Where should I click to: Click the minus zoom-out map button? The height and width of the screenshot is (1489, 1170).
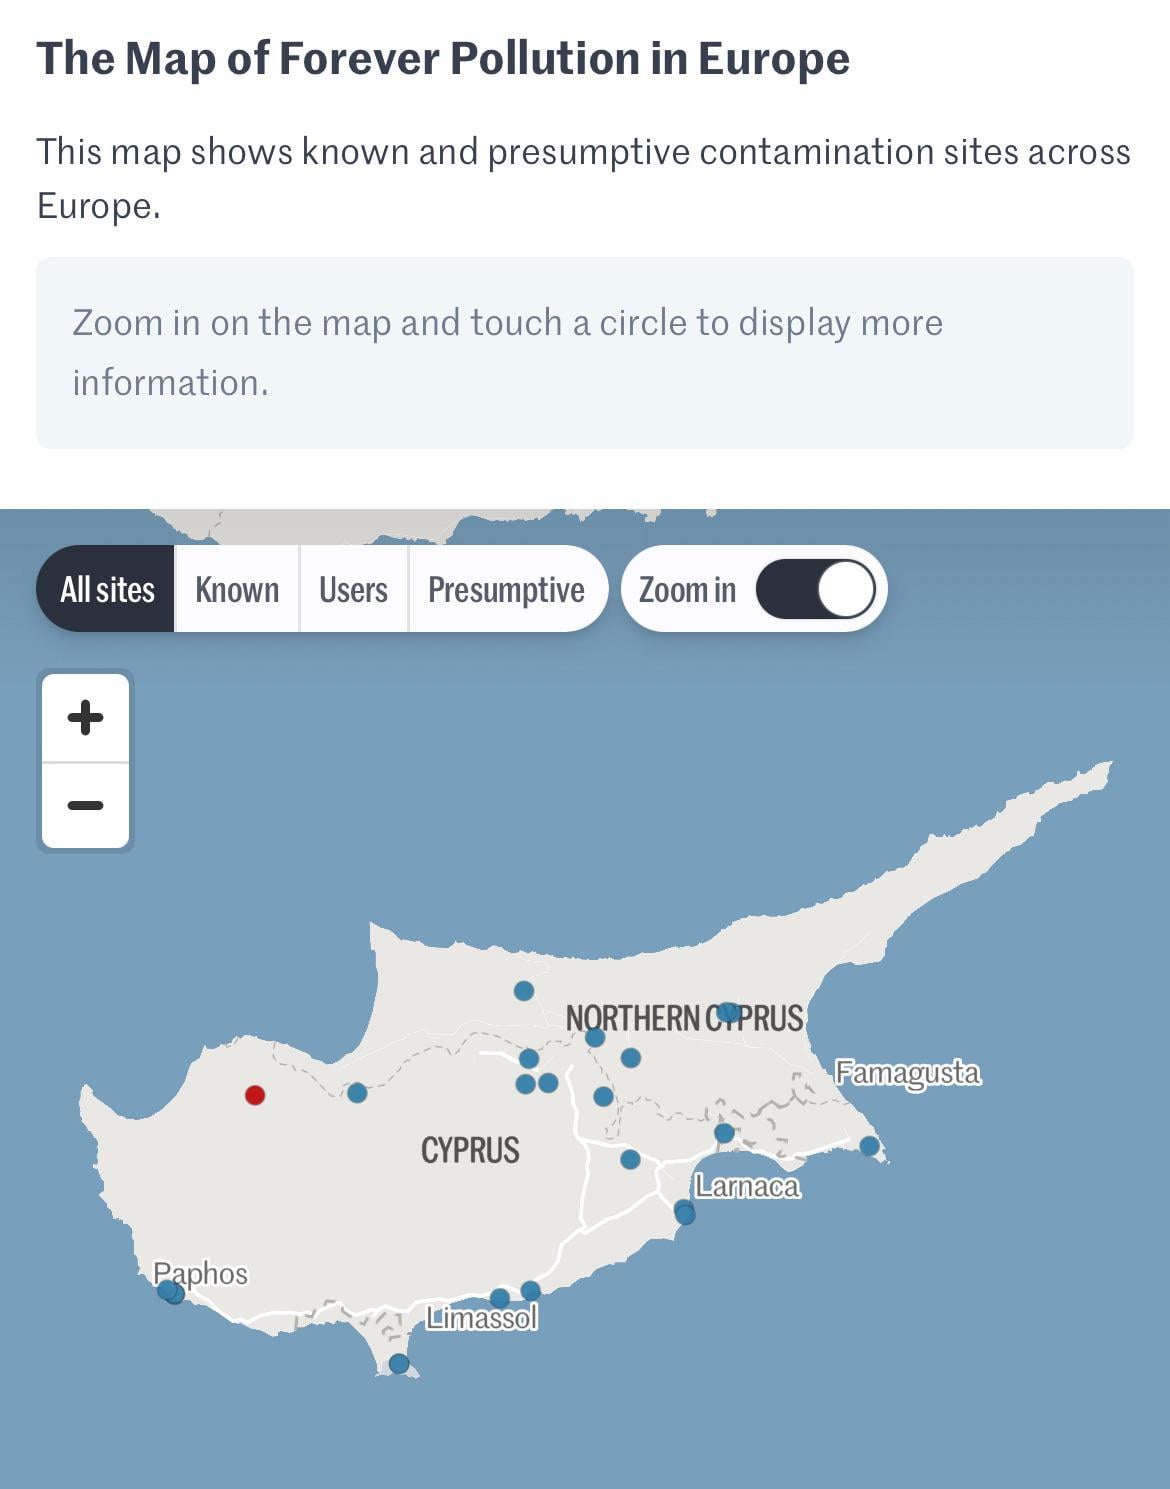click(x=85, y=805)
